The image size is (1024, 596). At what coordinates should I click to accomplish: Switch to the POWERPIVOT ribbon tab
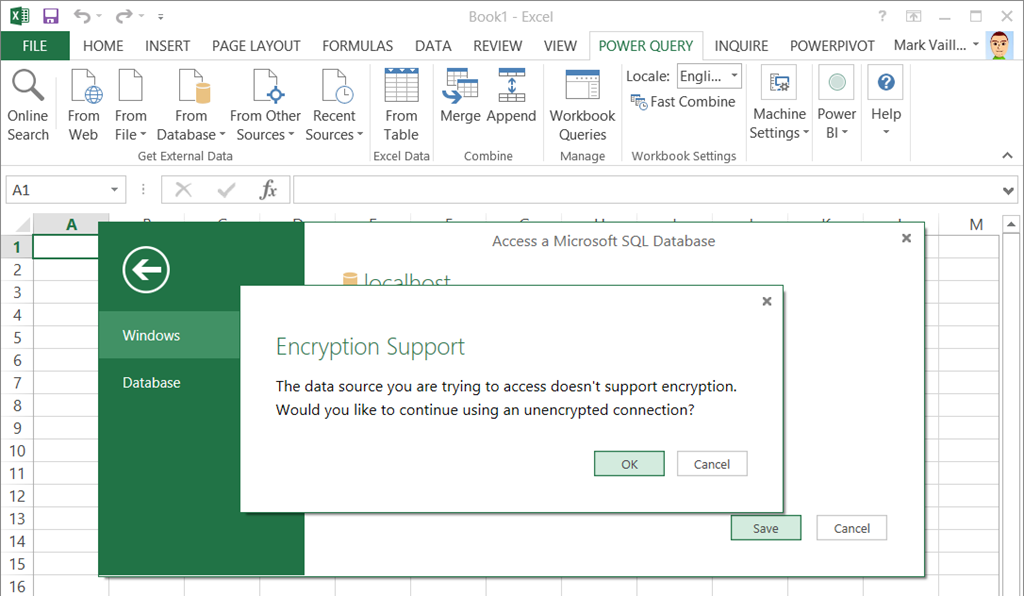[832, 45]
